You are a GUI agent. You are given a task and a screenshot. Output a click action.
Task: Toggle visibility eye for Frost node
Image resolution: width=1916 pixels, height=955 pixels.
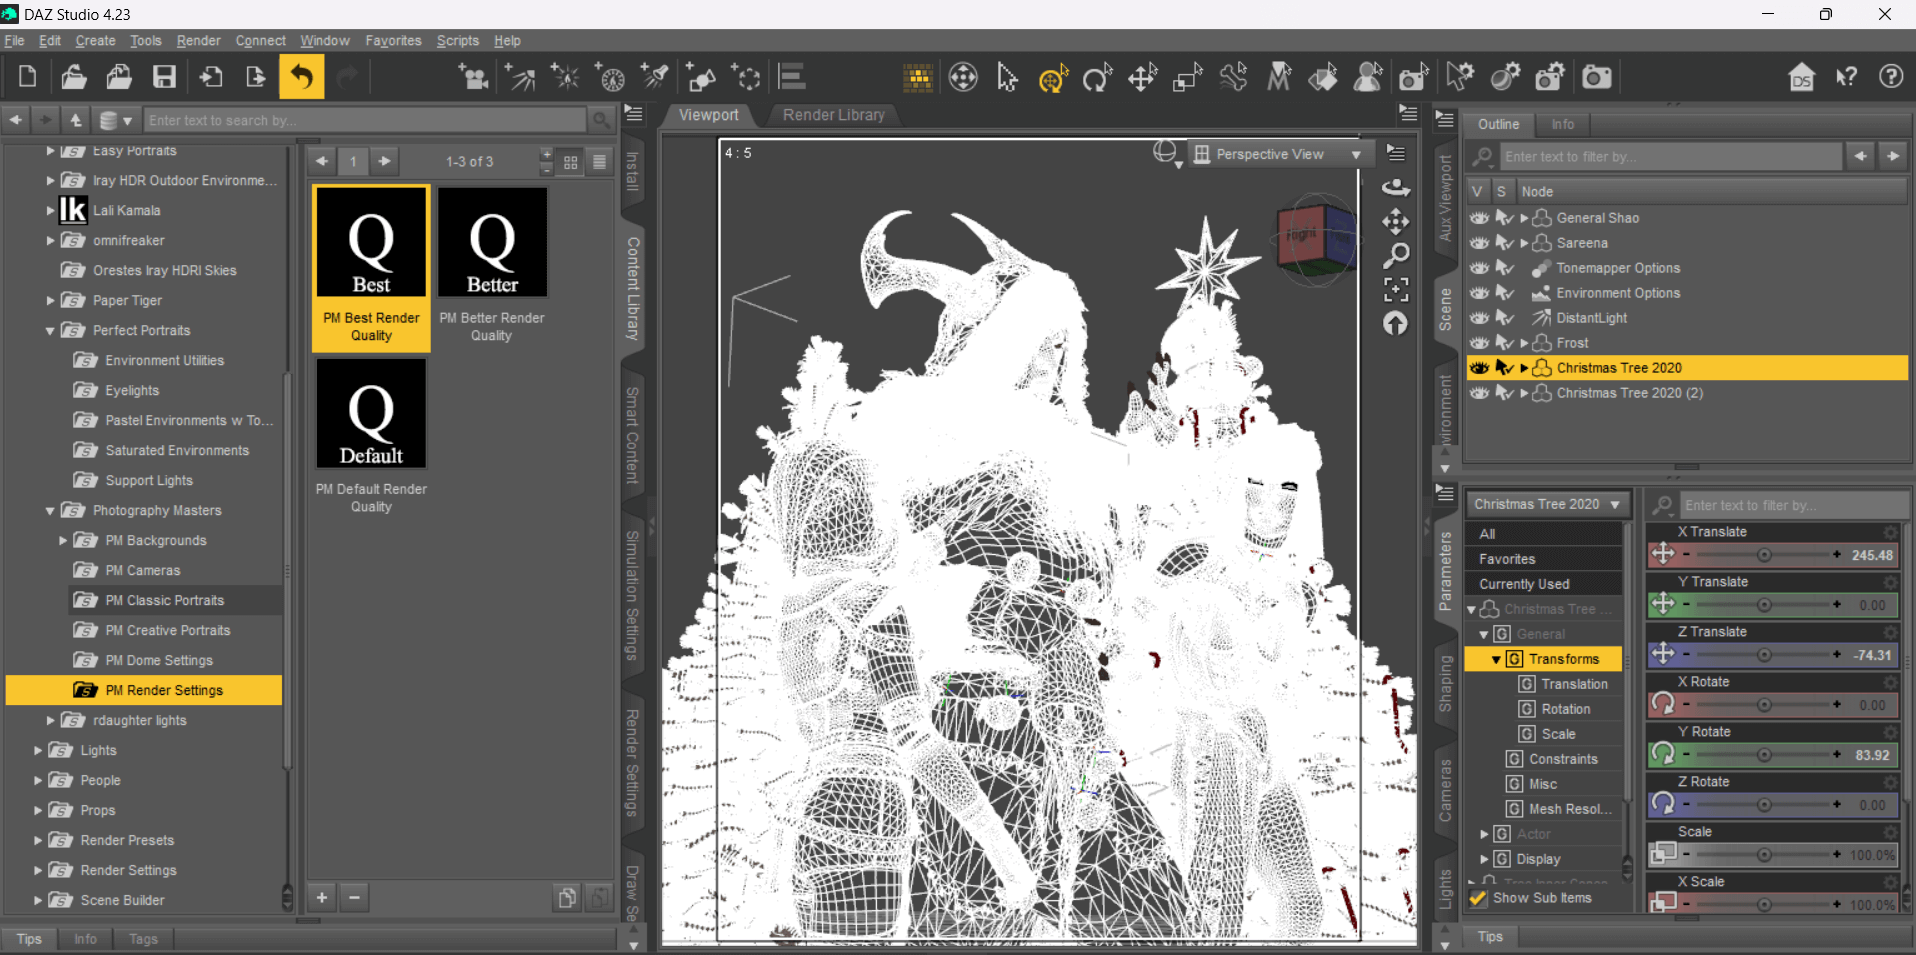(x=1479, y=343)
